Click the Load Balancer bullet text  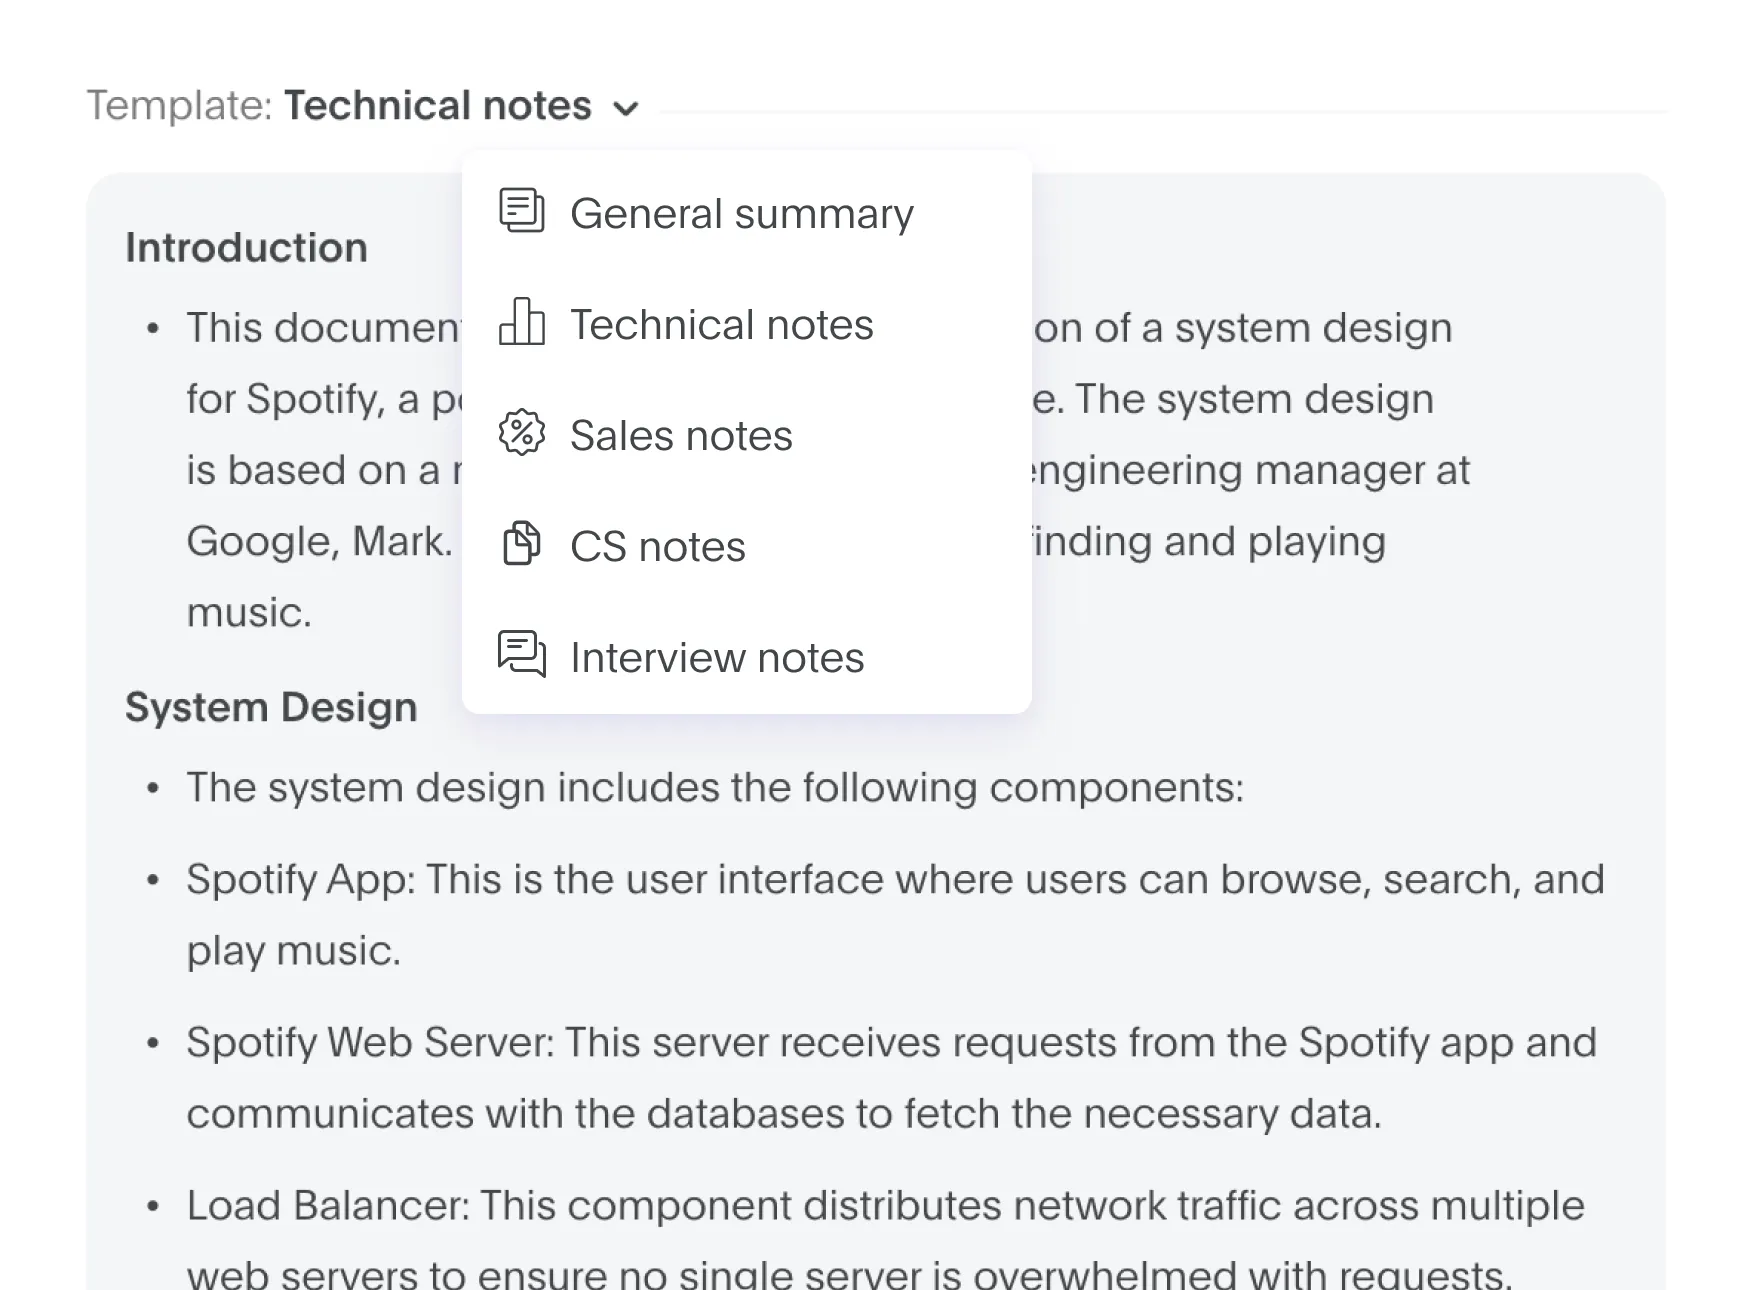tap(884, 1206)
